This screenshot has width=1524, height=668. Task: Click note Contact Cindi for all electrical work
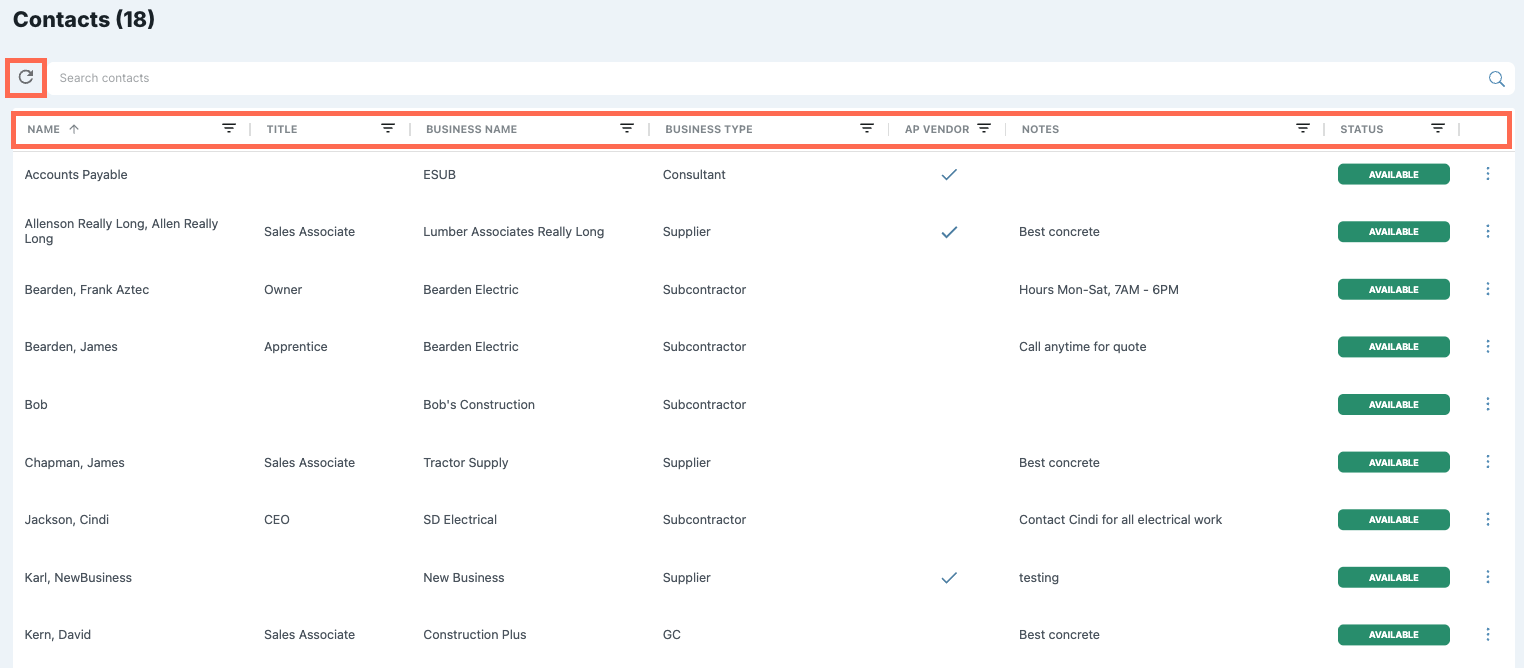(1121, 519)
